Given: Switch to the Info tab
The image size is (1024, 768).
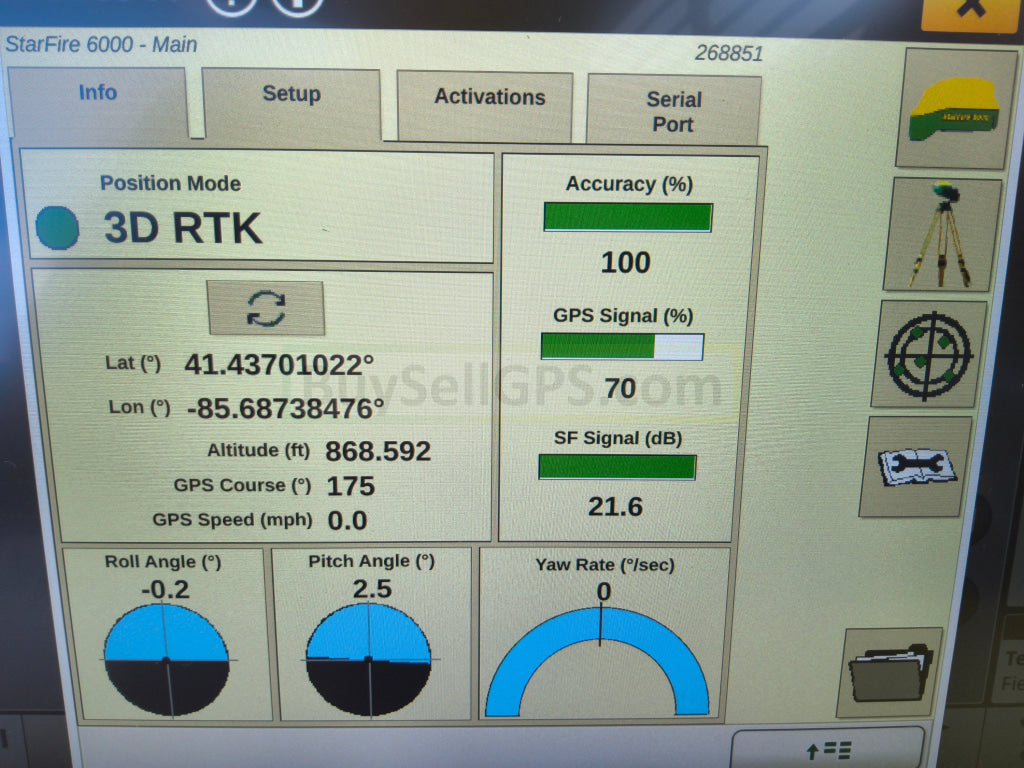Looking at the screenshot, I should (97, 94).
